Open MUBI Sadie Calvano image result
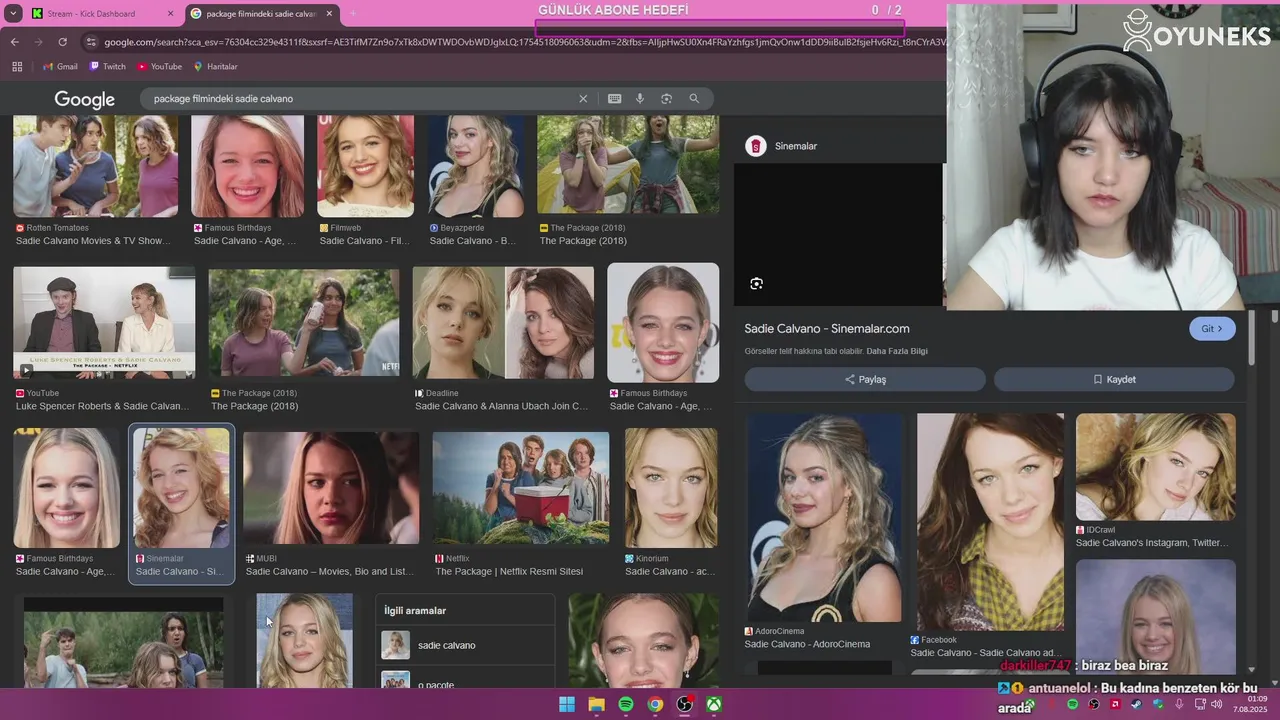The image size is (1280, 720). click(331, 505)
